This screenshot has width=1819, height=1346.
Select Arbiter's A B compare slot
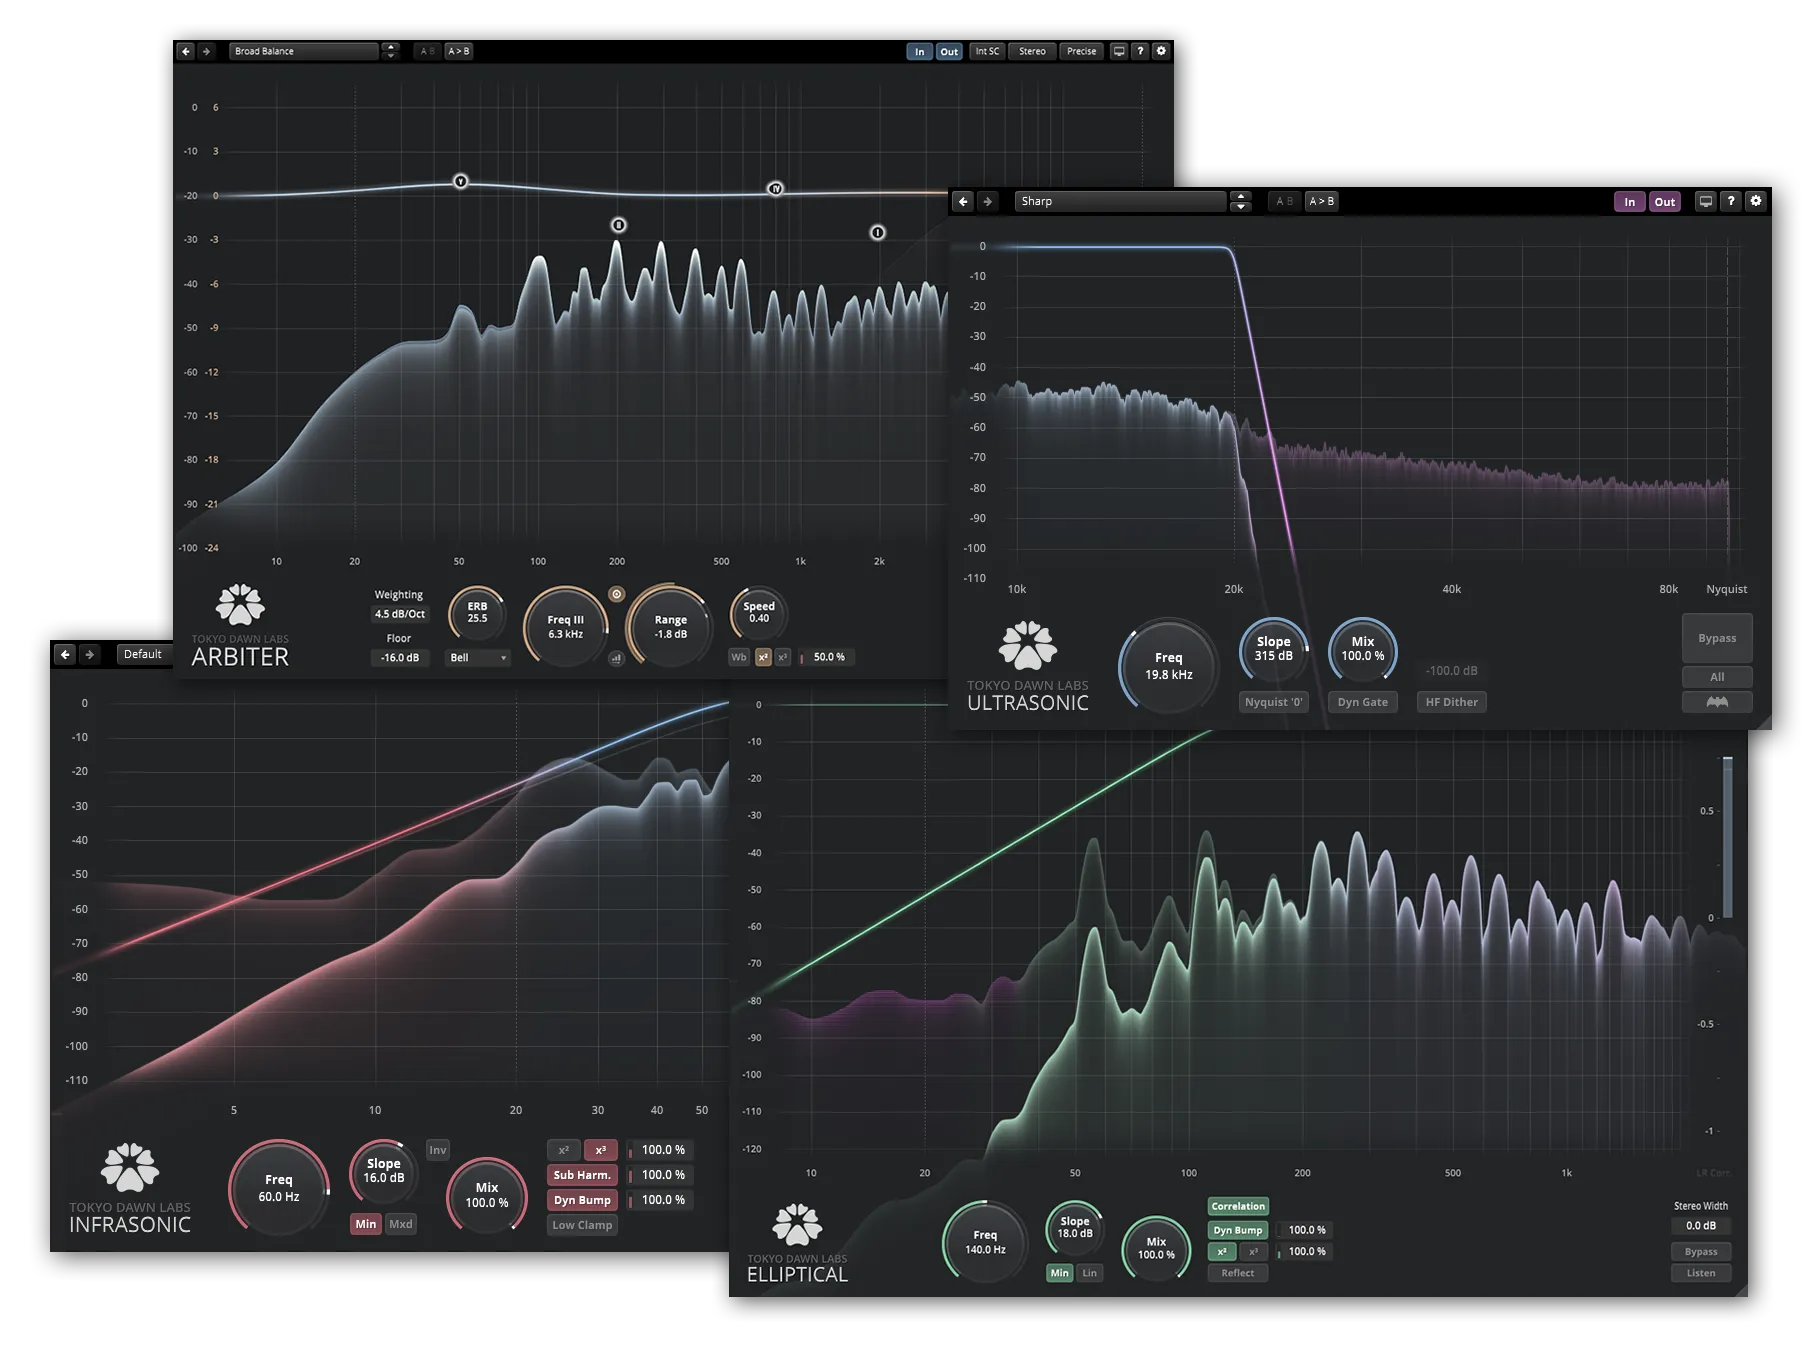coord(428,51)
